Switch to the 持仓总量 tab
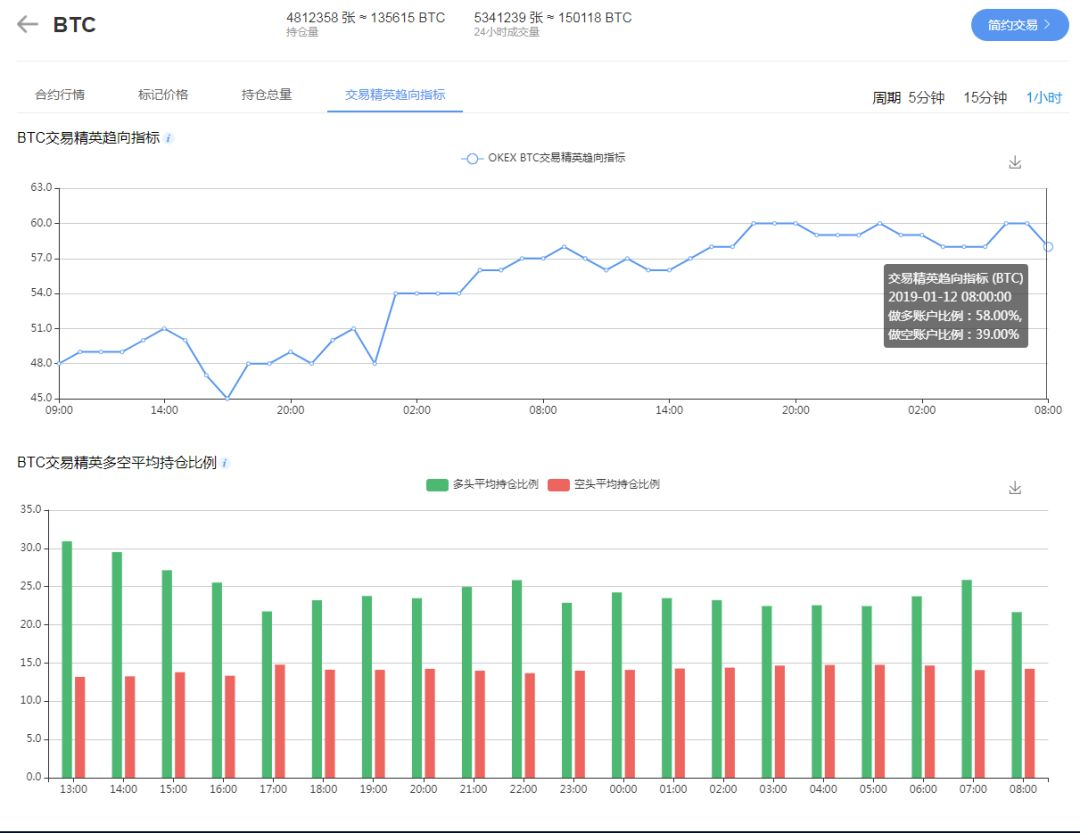1080x833 pixels. [x=266, y=95]
